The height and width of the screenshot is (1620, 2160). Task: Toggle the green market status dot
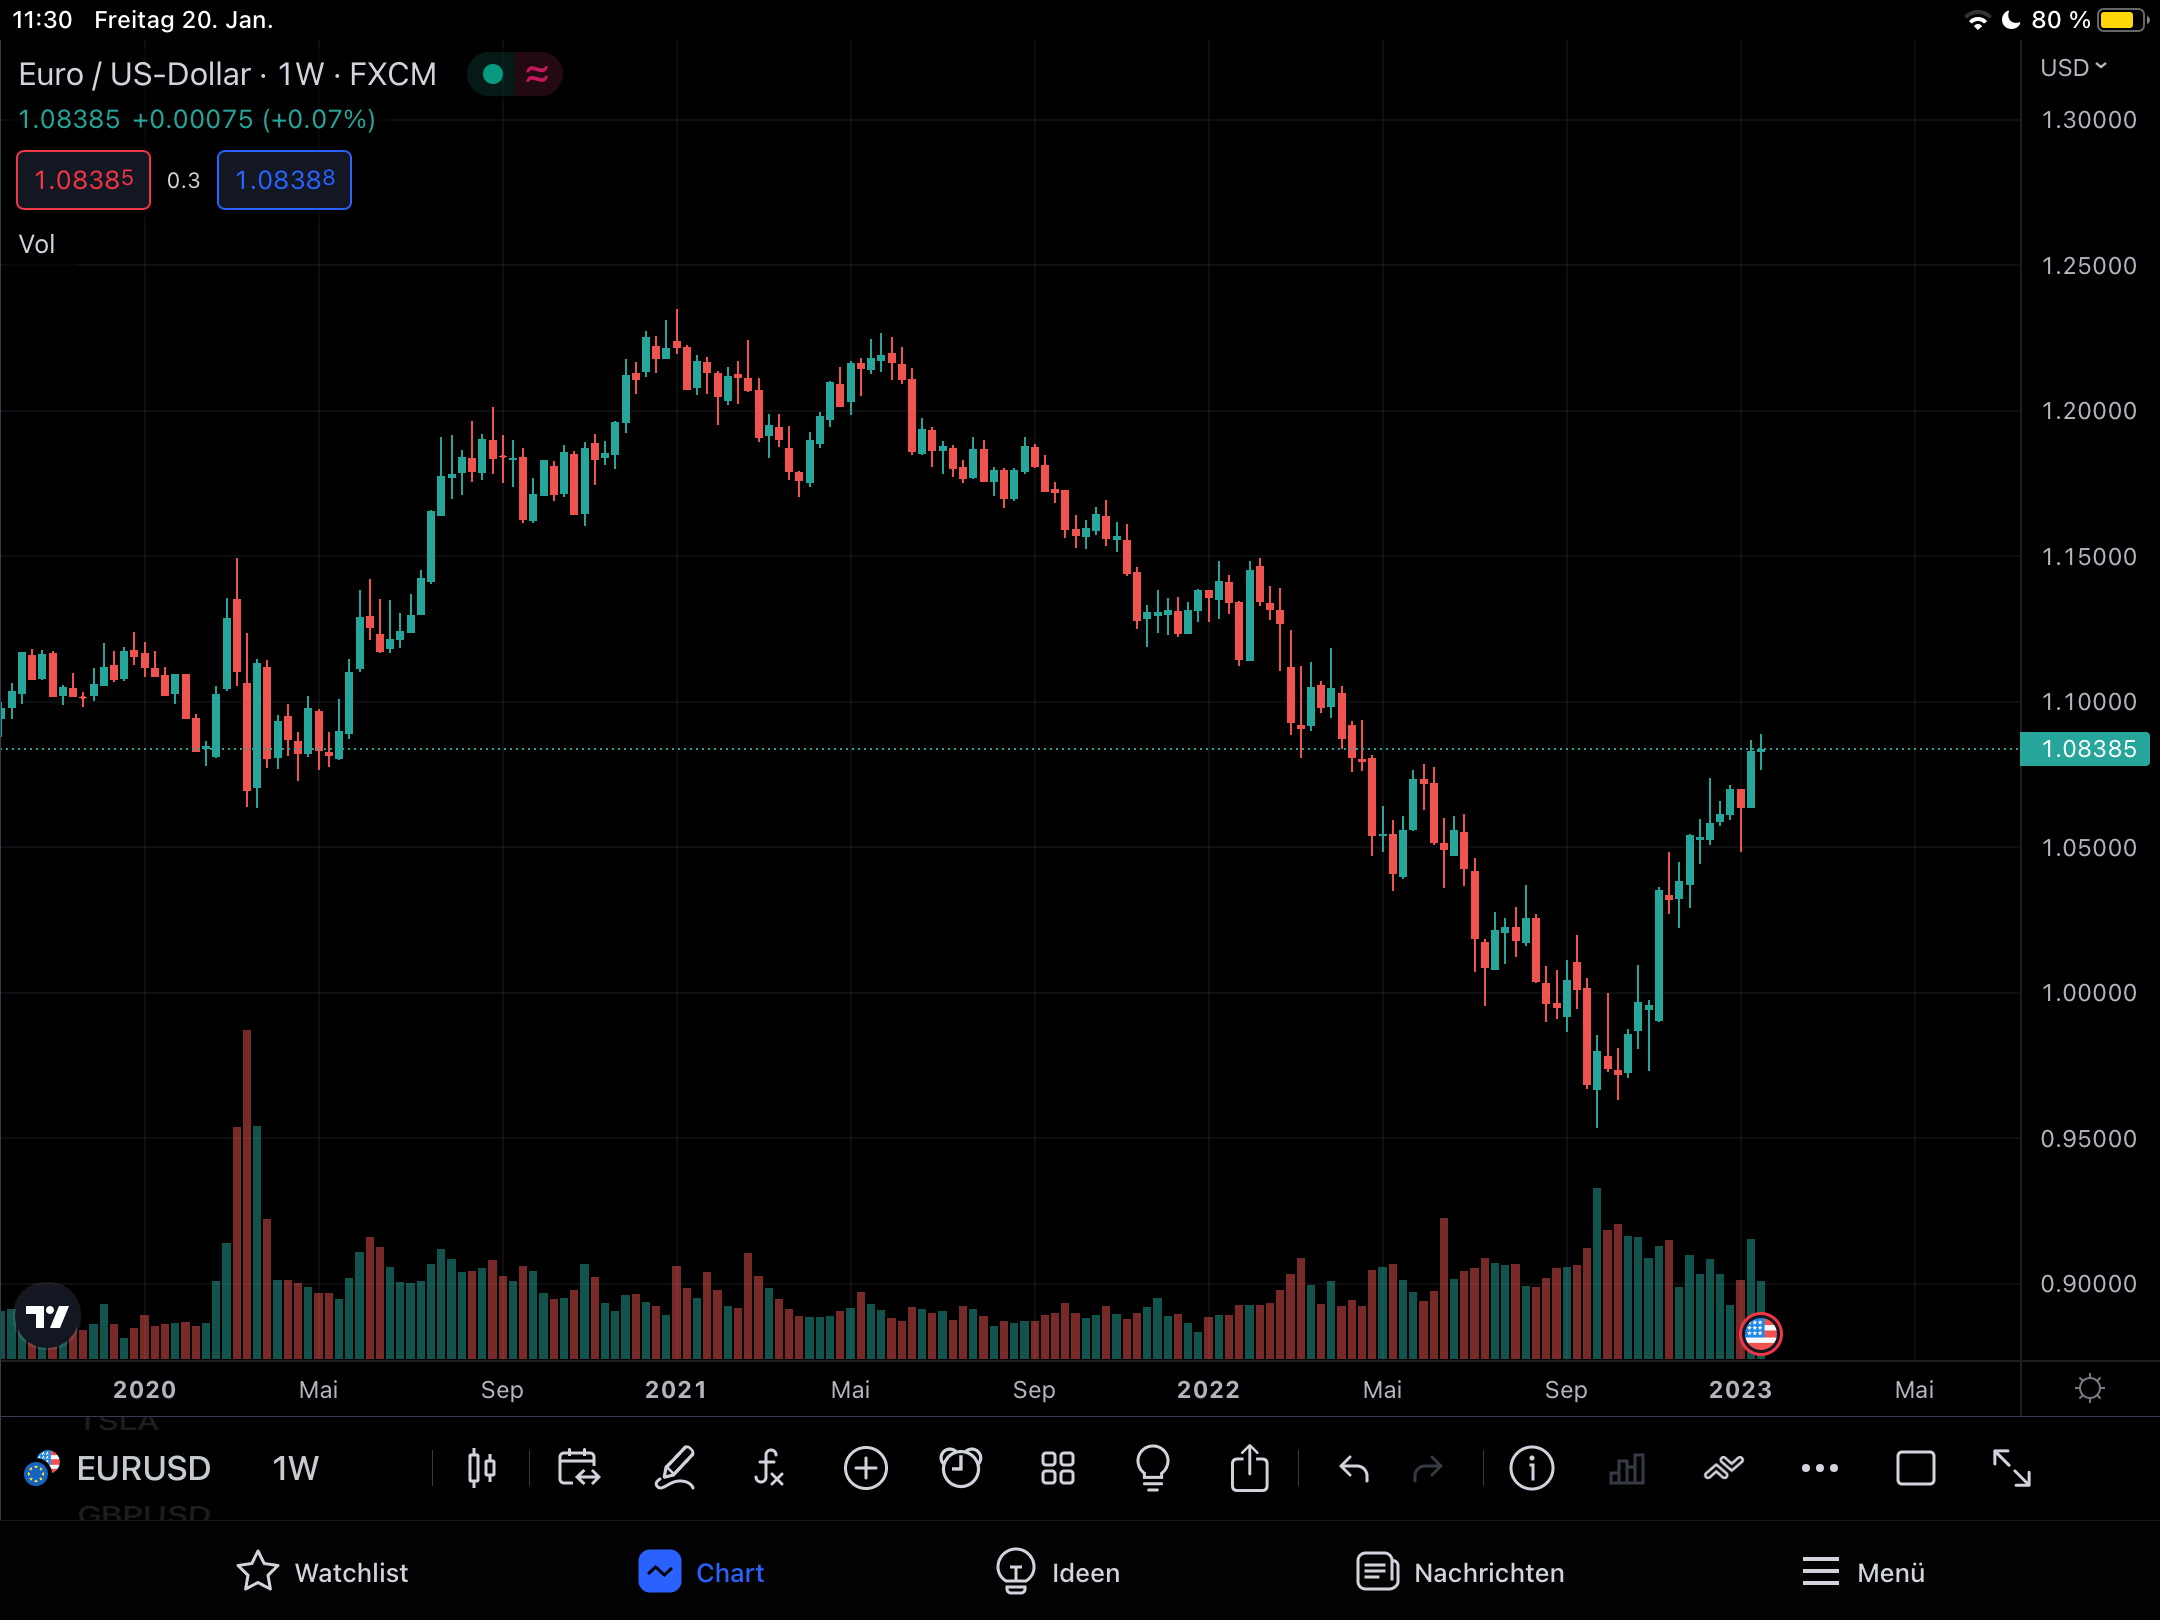[x=492, y=74]
